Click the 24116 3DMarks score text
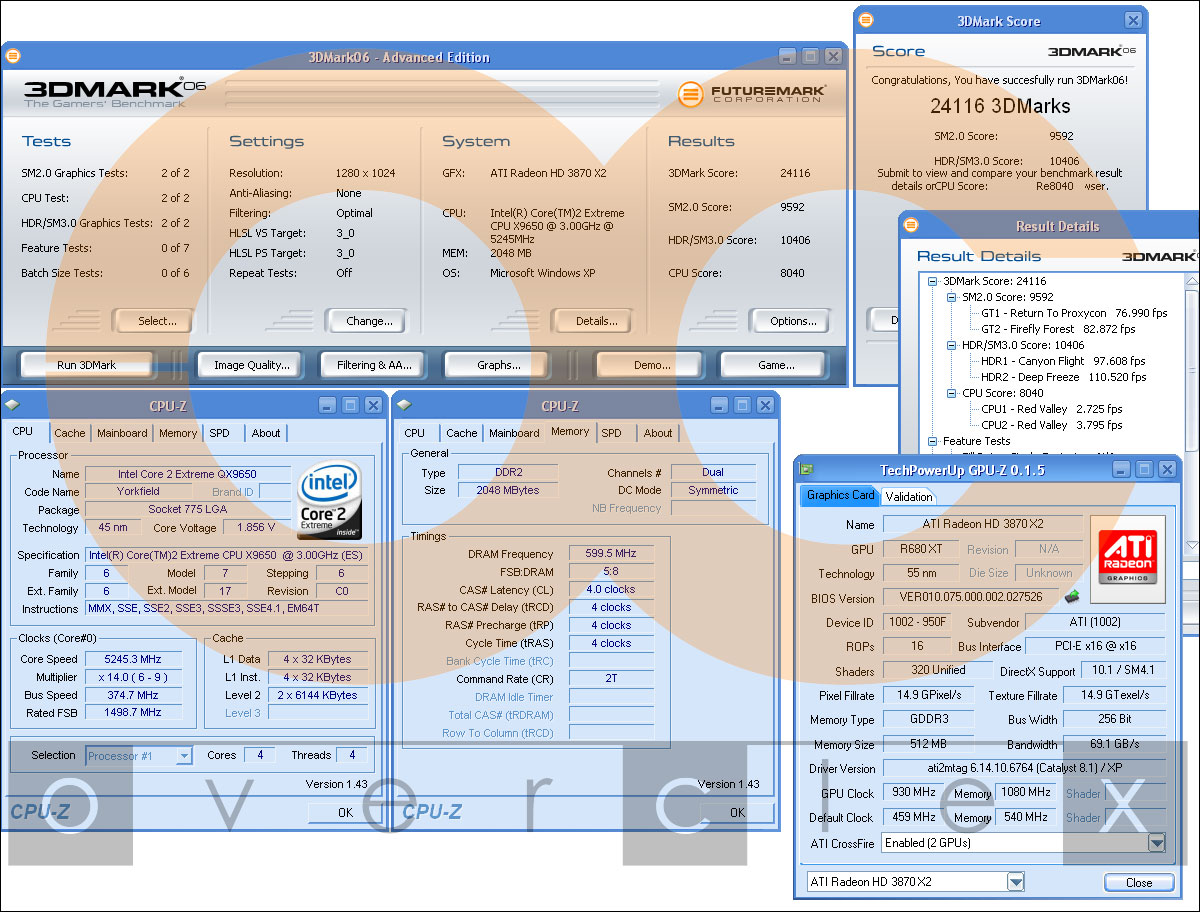Screen dimensions: 1200x912 999,106
